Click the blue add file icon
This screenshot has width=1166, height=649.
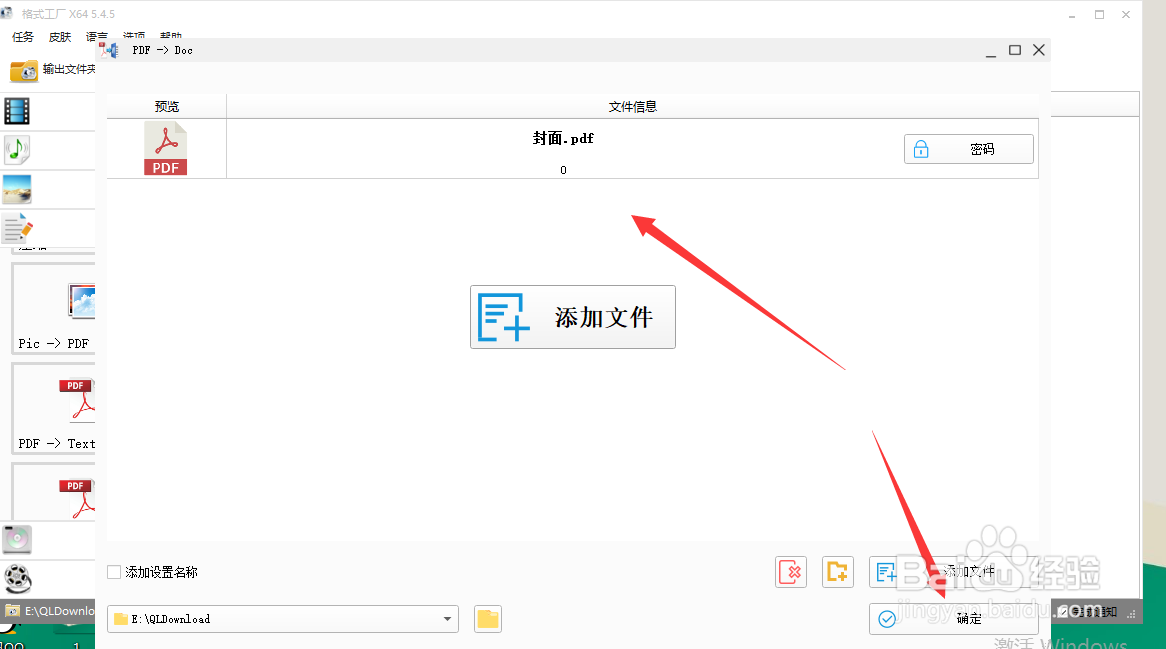[x=884, y=571]
